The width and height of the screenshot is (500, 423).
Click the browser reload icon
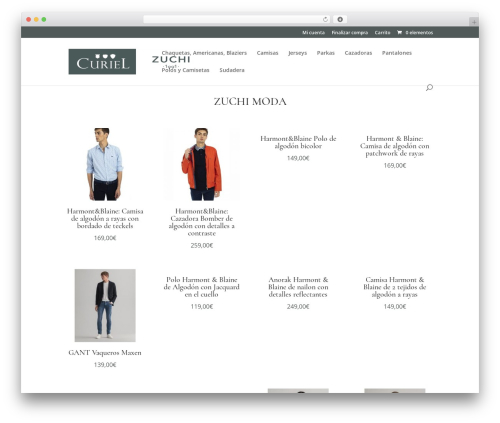[x=325, y=20]
